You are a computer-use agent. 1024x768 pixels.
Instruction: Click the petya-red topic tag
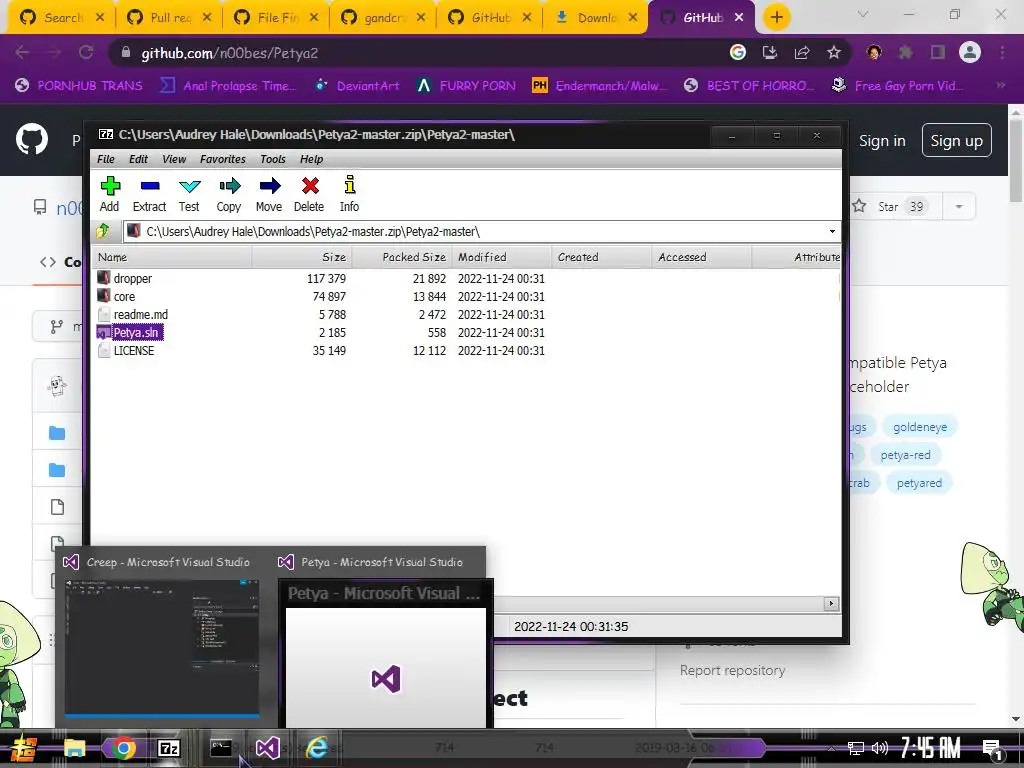[x=904, y=455]
